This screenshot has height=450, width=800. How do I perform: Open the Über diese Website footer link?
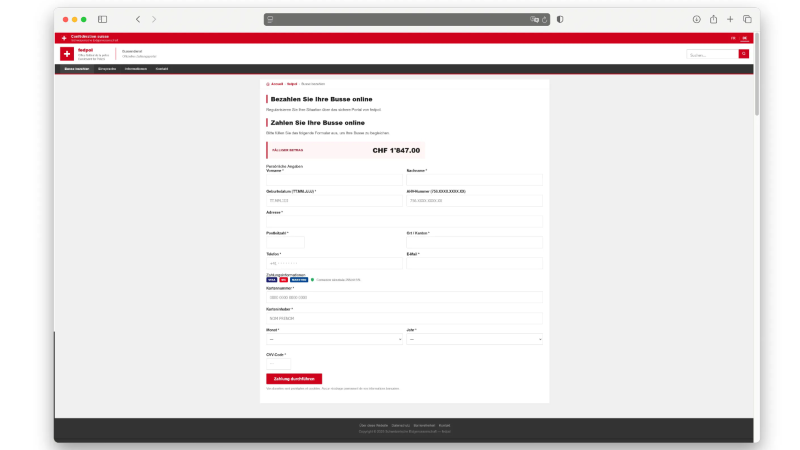click(373, 426)
